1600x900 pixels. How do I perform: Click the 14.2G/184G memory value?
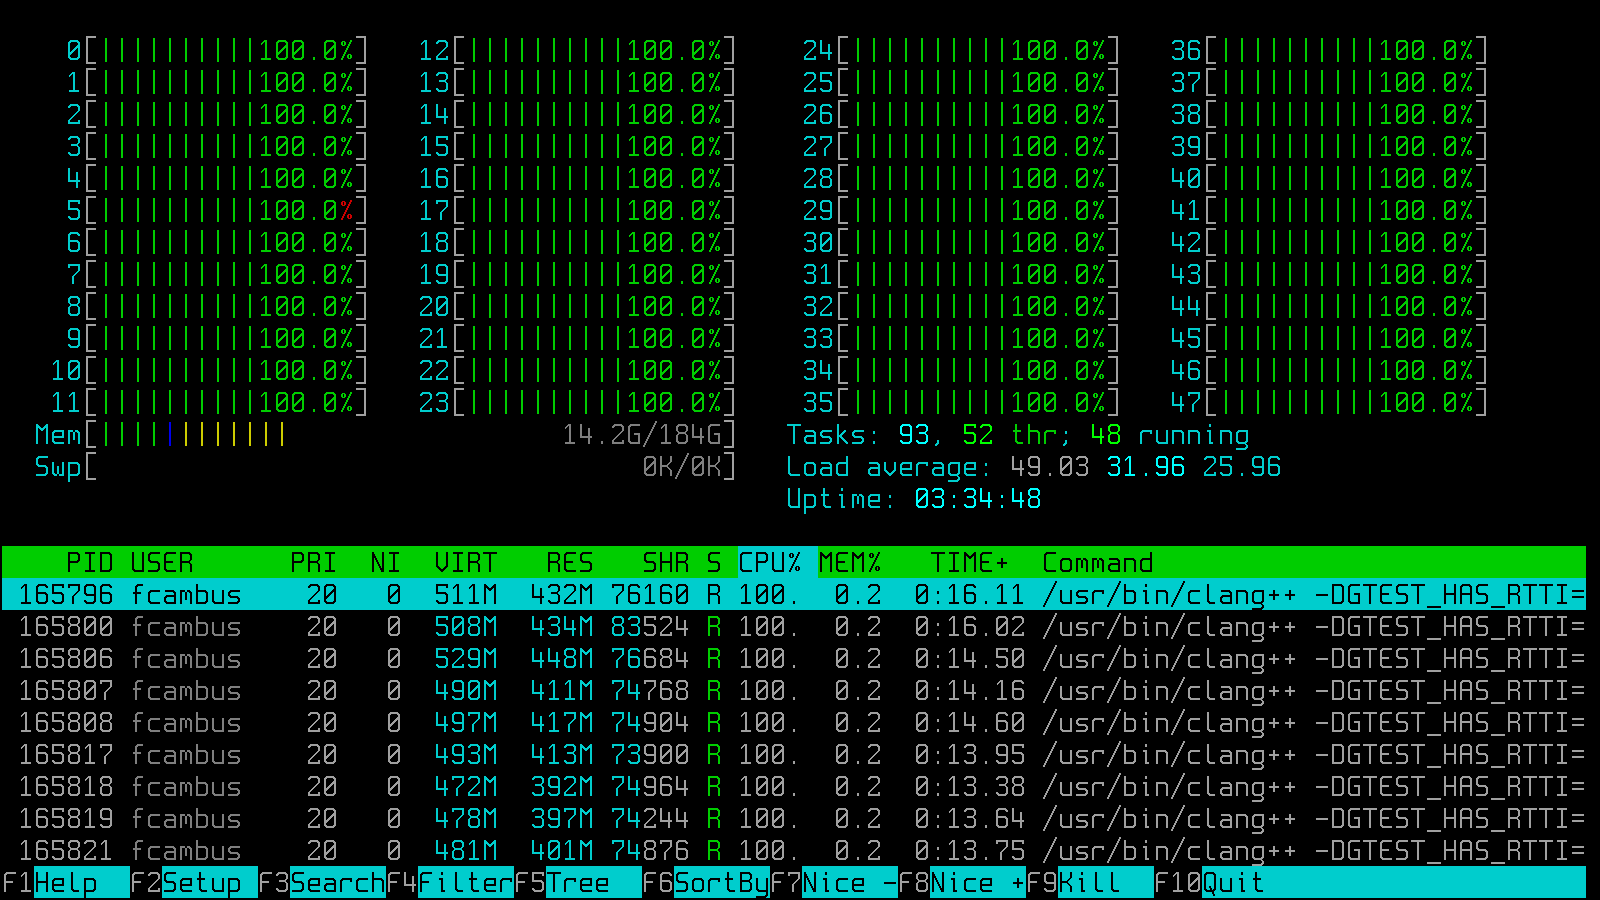point(642,435)
